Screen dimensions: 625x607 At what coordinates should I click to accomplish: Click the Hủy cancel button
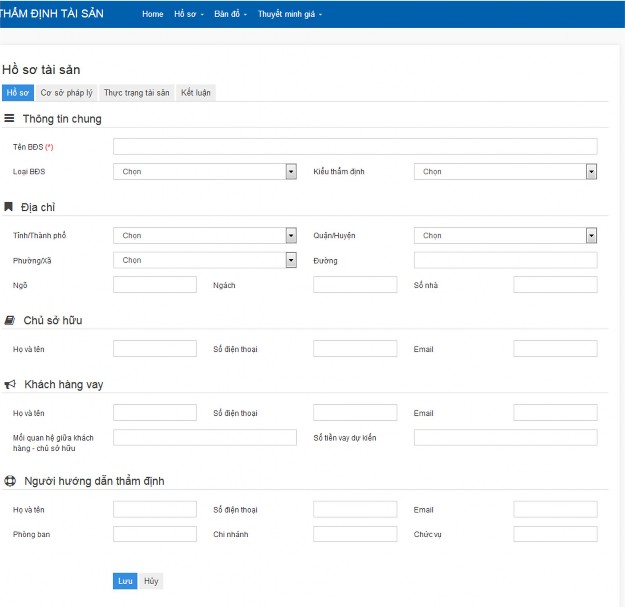pyautogui.click(x=151, y=581)
